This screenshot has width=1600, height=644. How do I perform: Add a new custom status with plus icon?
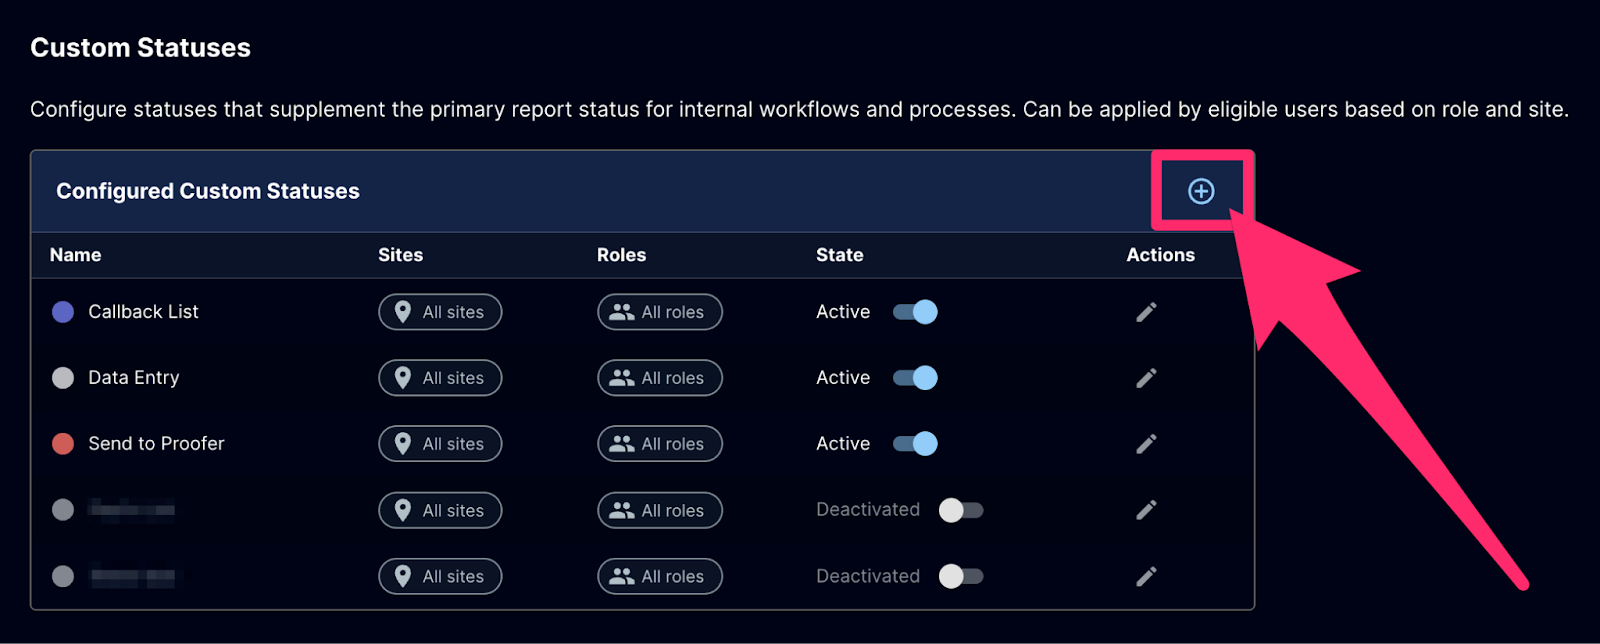(x=1201, y=191)
